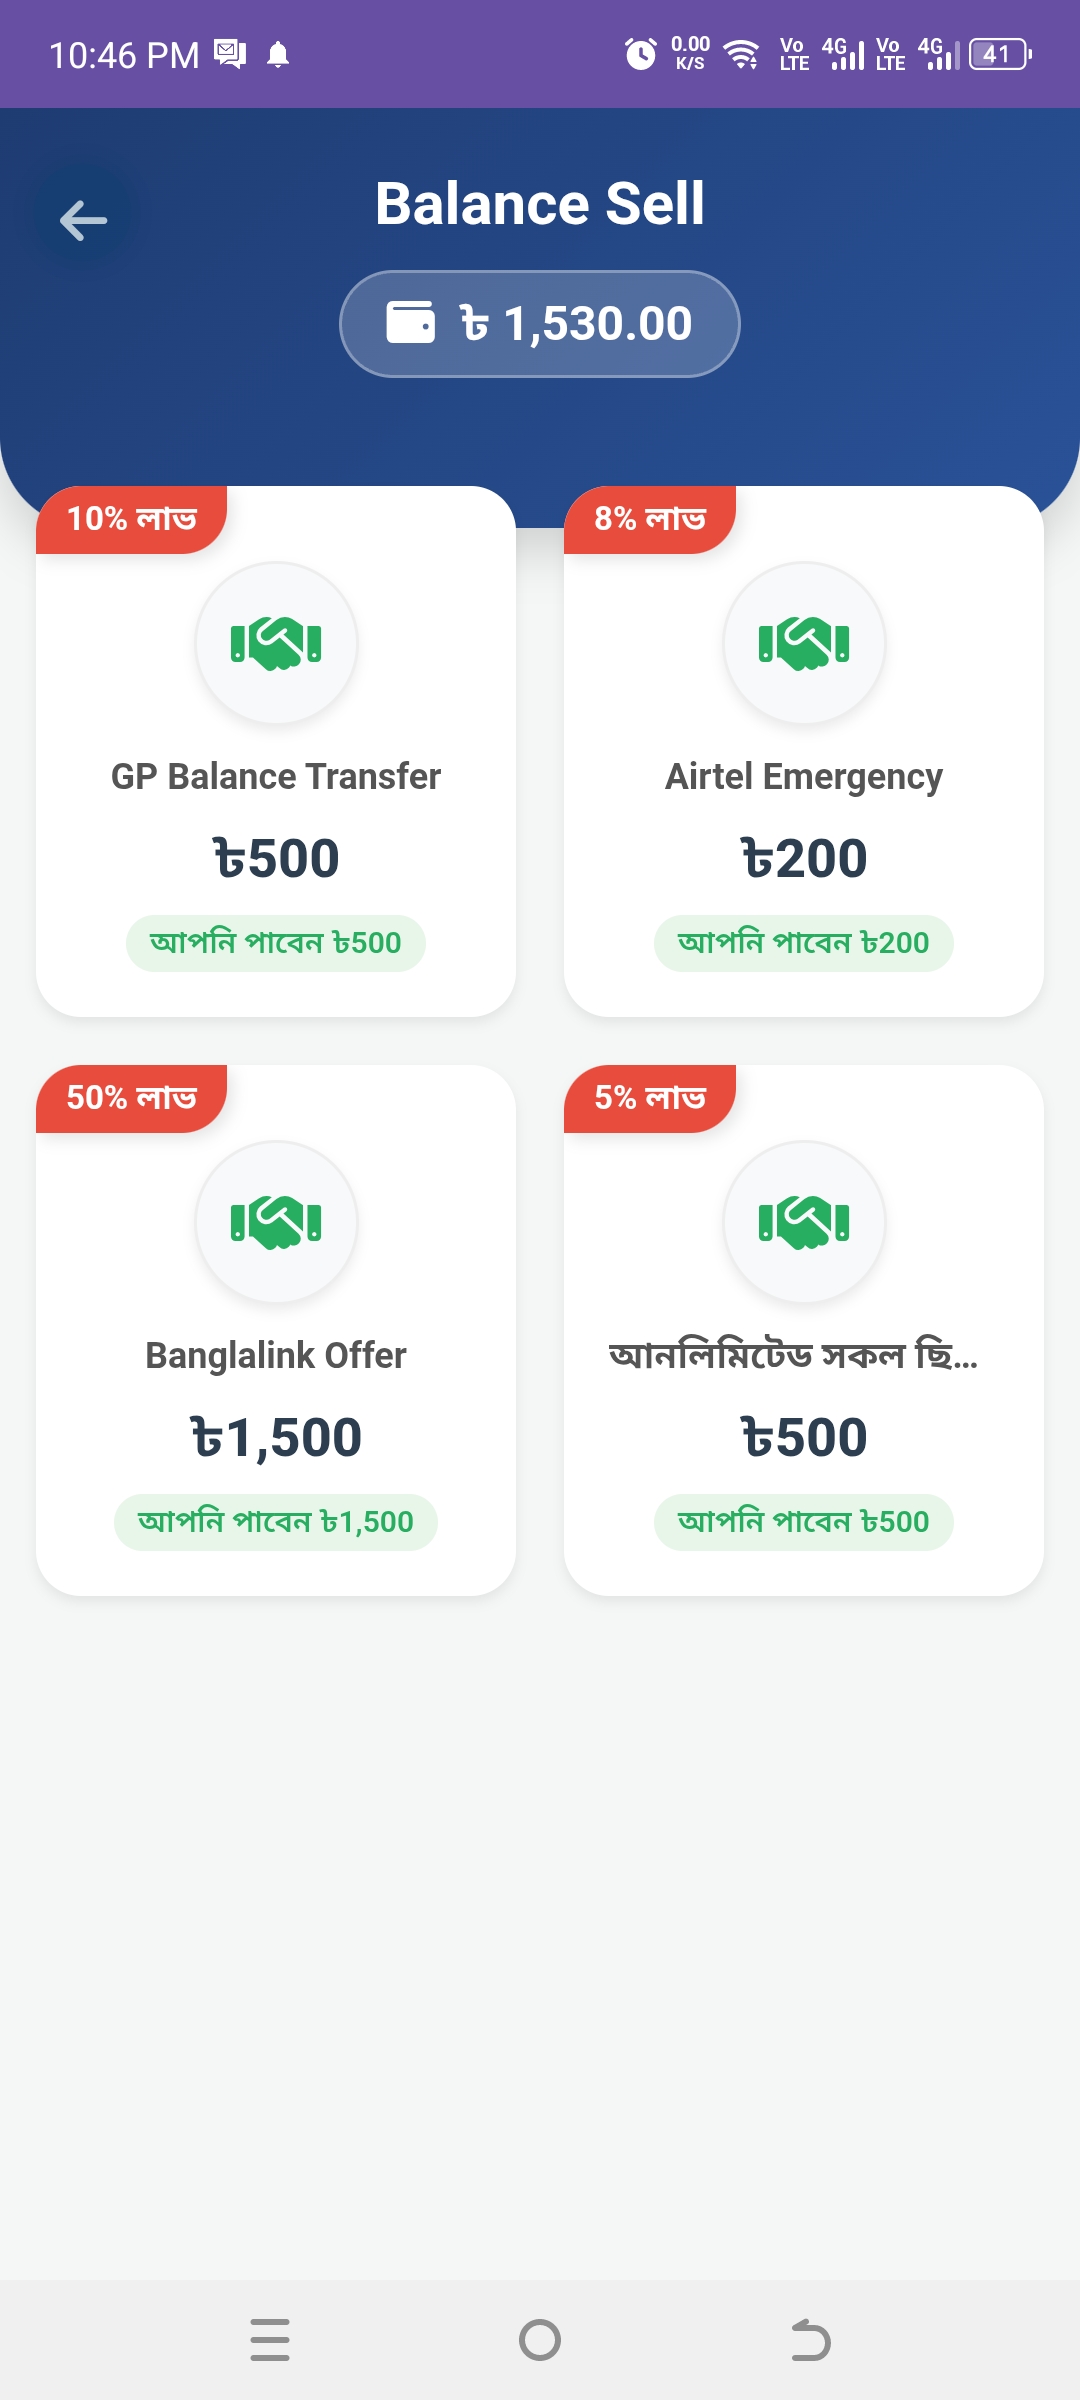Tap the ৳1,530.00 balance amount
Image resolution: width=1080 pixels, height=2400 pixels.
coord(577,323)
